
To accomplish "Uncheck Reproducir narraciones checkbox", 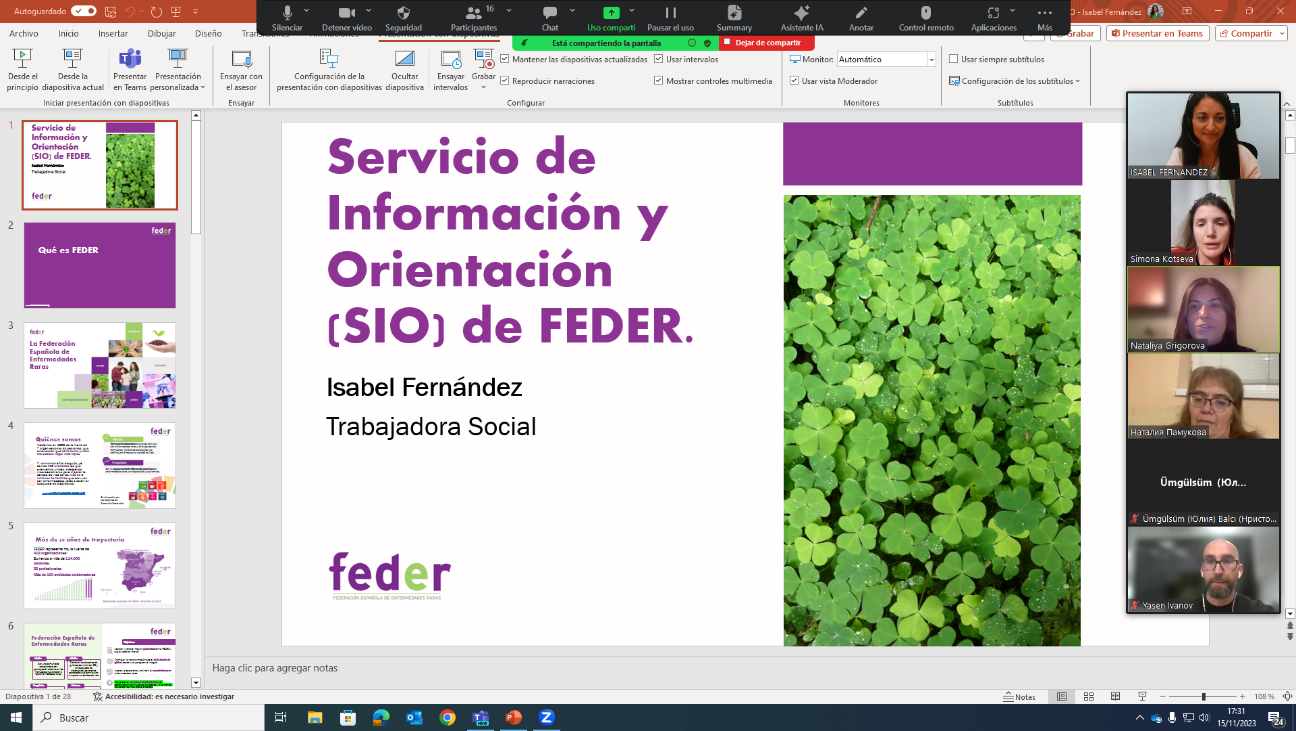I will click(505, 81).
